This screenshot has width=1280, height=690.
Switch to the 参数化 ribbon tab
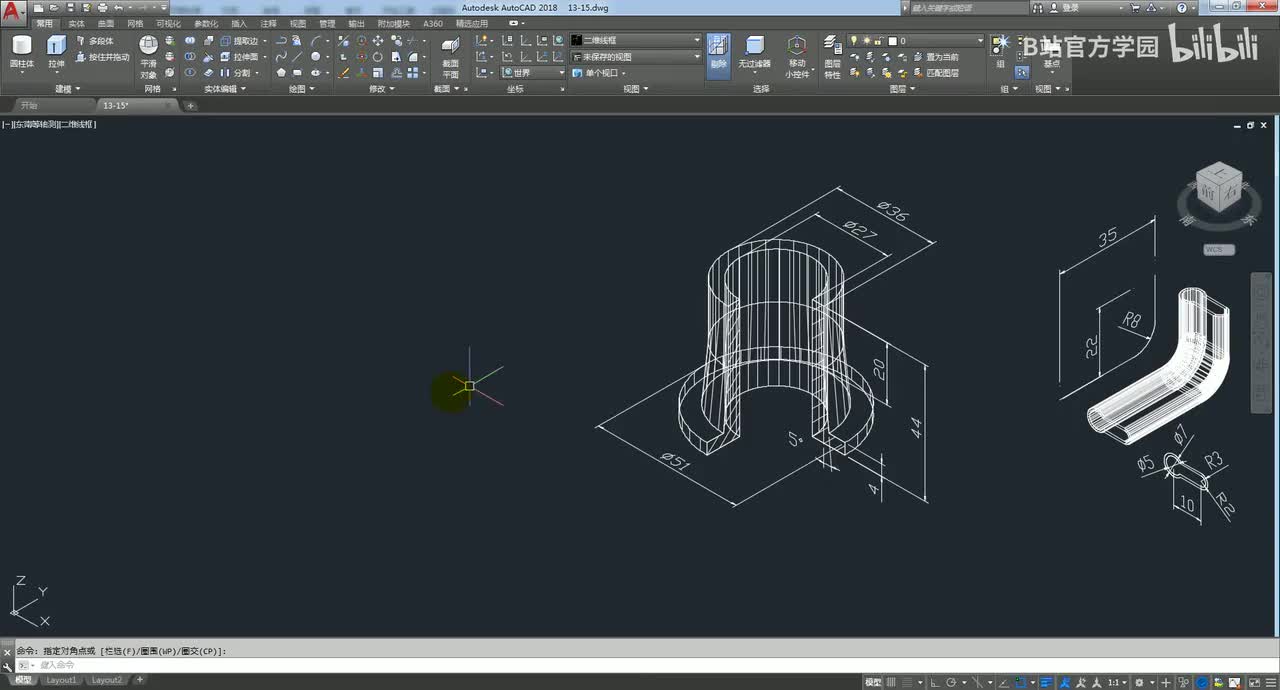(x=206, y=23)
